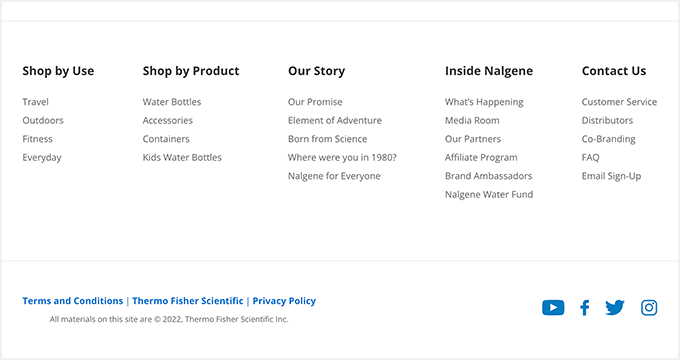Go to the Affiliate Program page
This screenshot has width=680, height=360.
click(481, 157)
